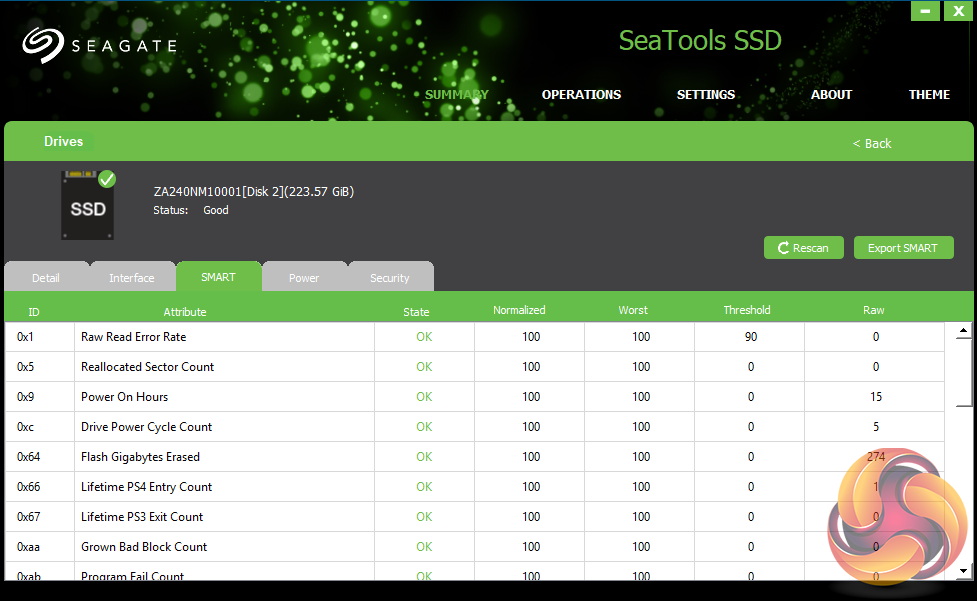Open the Settings menu

tap(706, 95)
